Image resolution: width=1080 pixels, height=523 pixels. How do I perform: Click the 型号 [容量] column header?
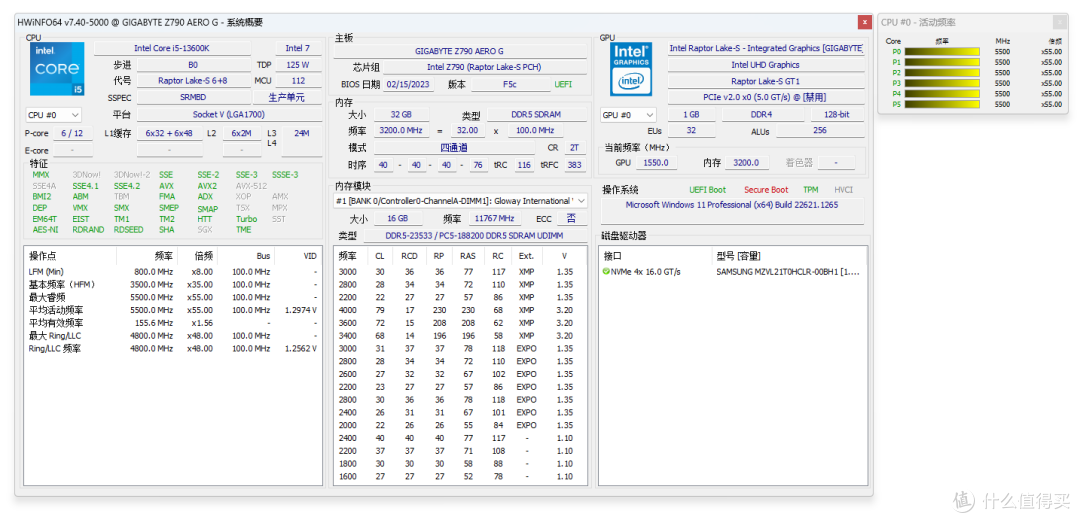[x=789, y=256]
